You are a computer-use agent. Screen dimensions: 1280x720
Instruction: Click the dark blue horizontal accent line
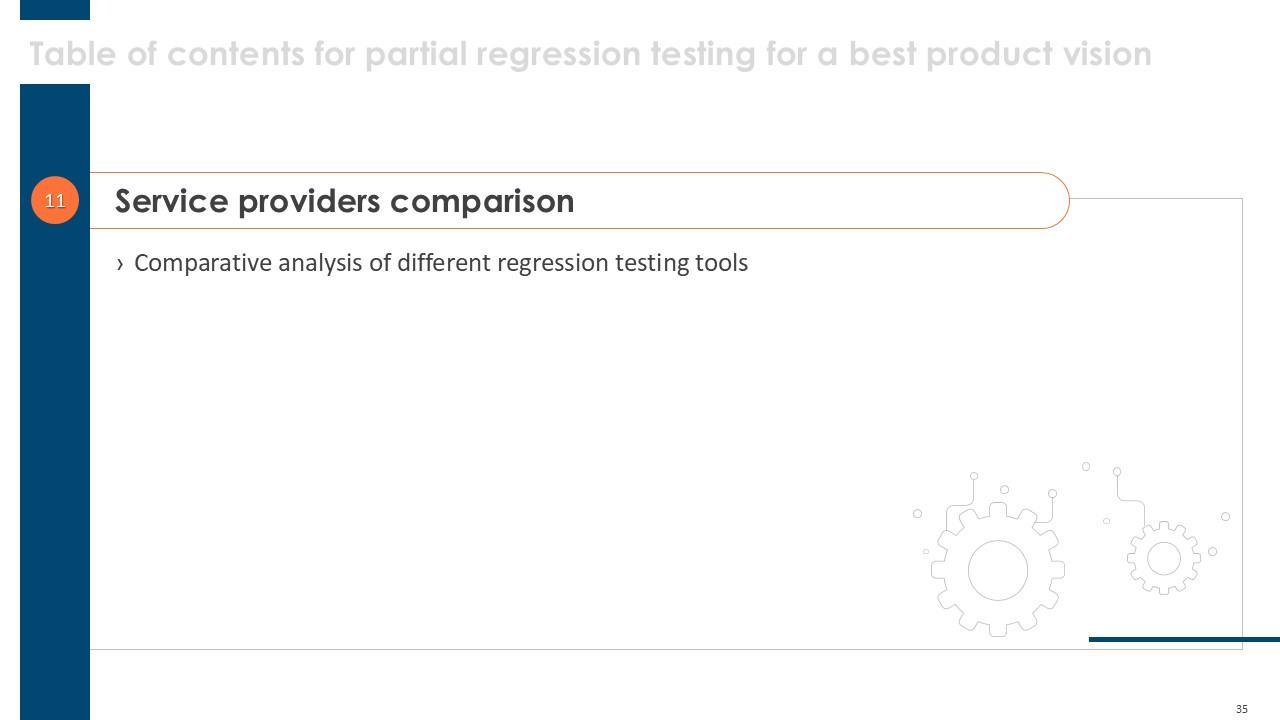pos(1184,639)
